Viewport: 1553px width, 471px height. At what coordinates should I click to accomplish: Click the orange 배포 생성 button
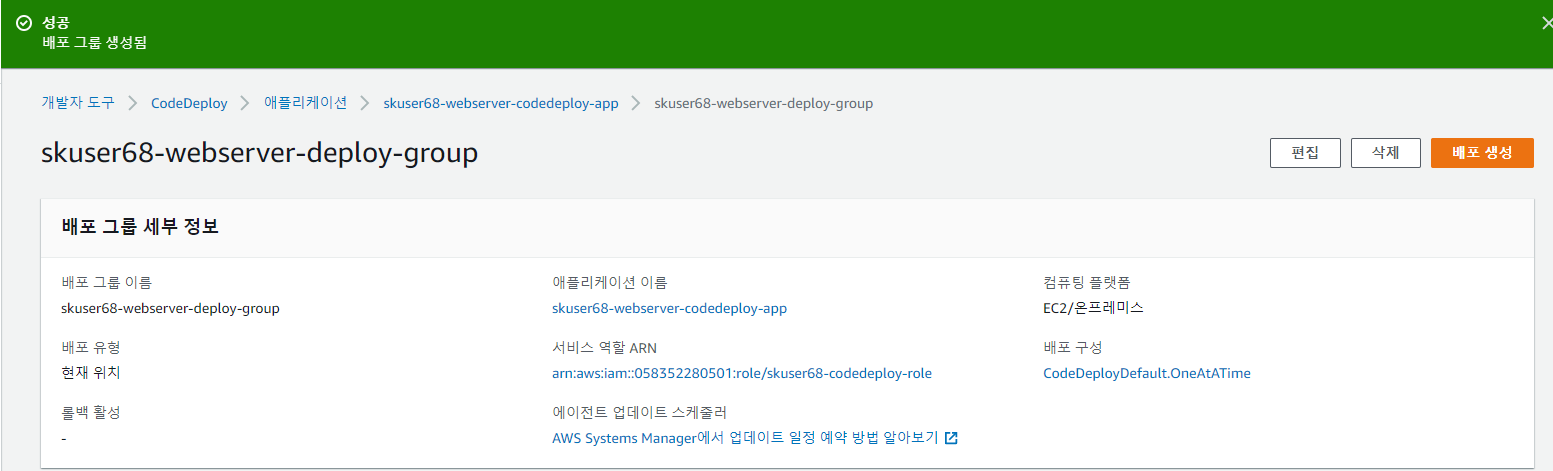[1482, 153]
